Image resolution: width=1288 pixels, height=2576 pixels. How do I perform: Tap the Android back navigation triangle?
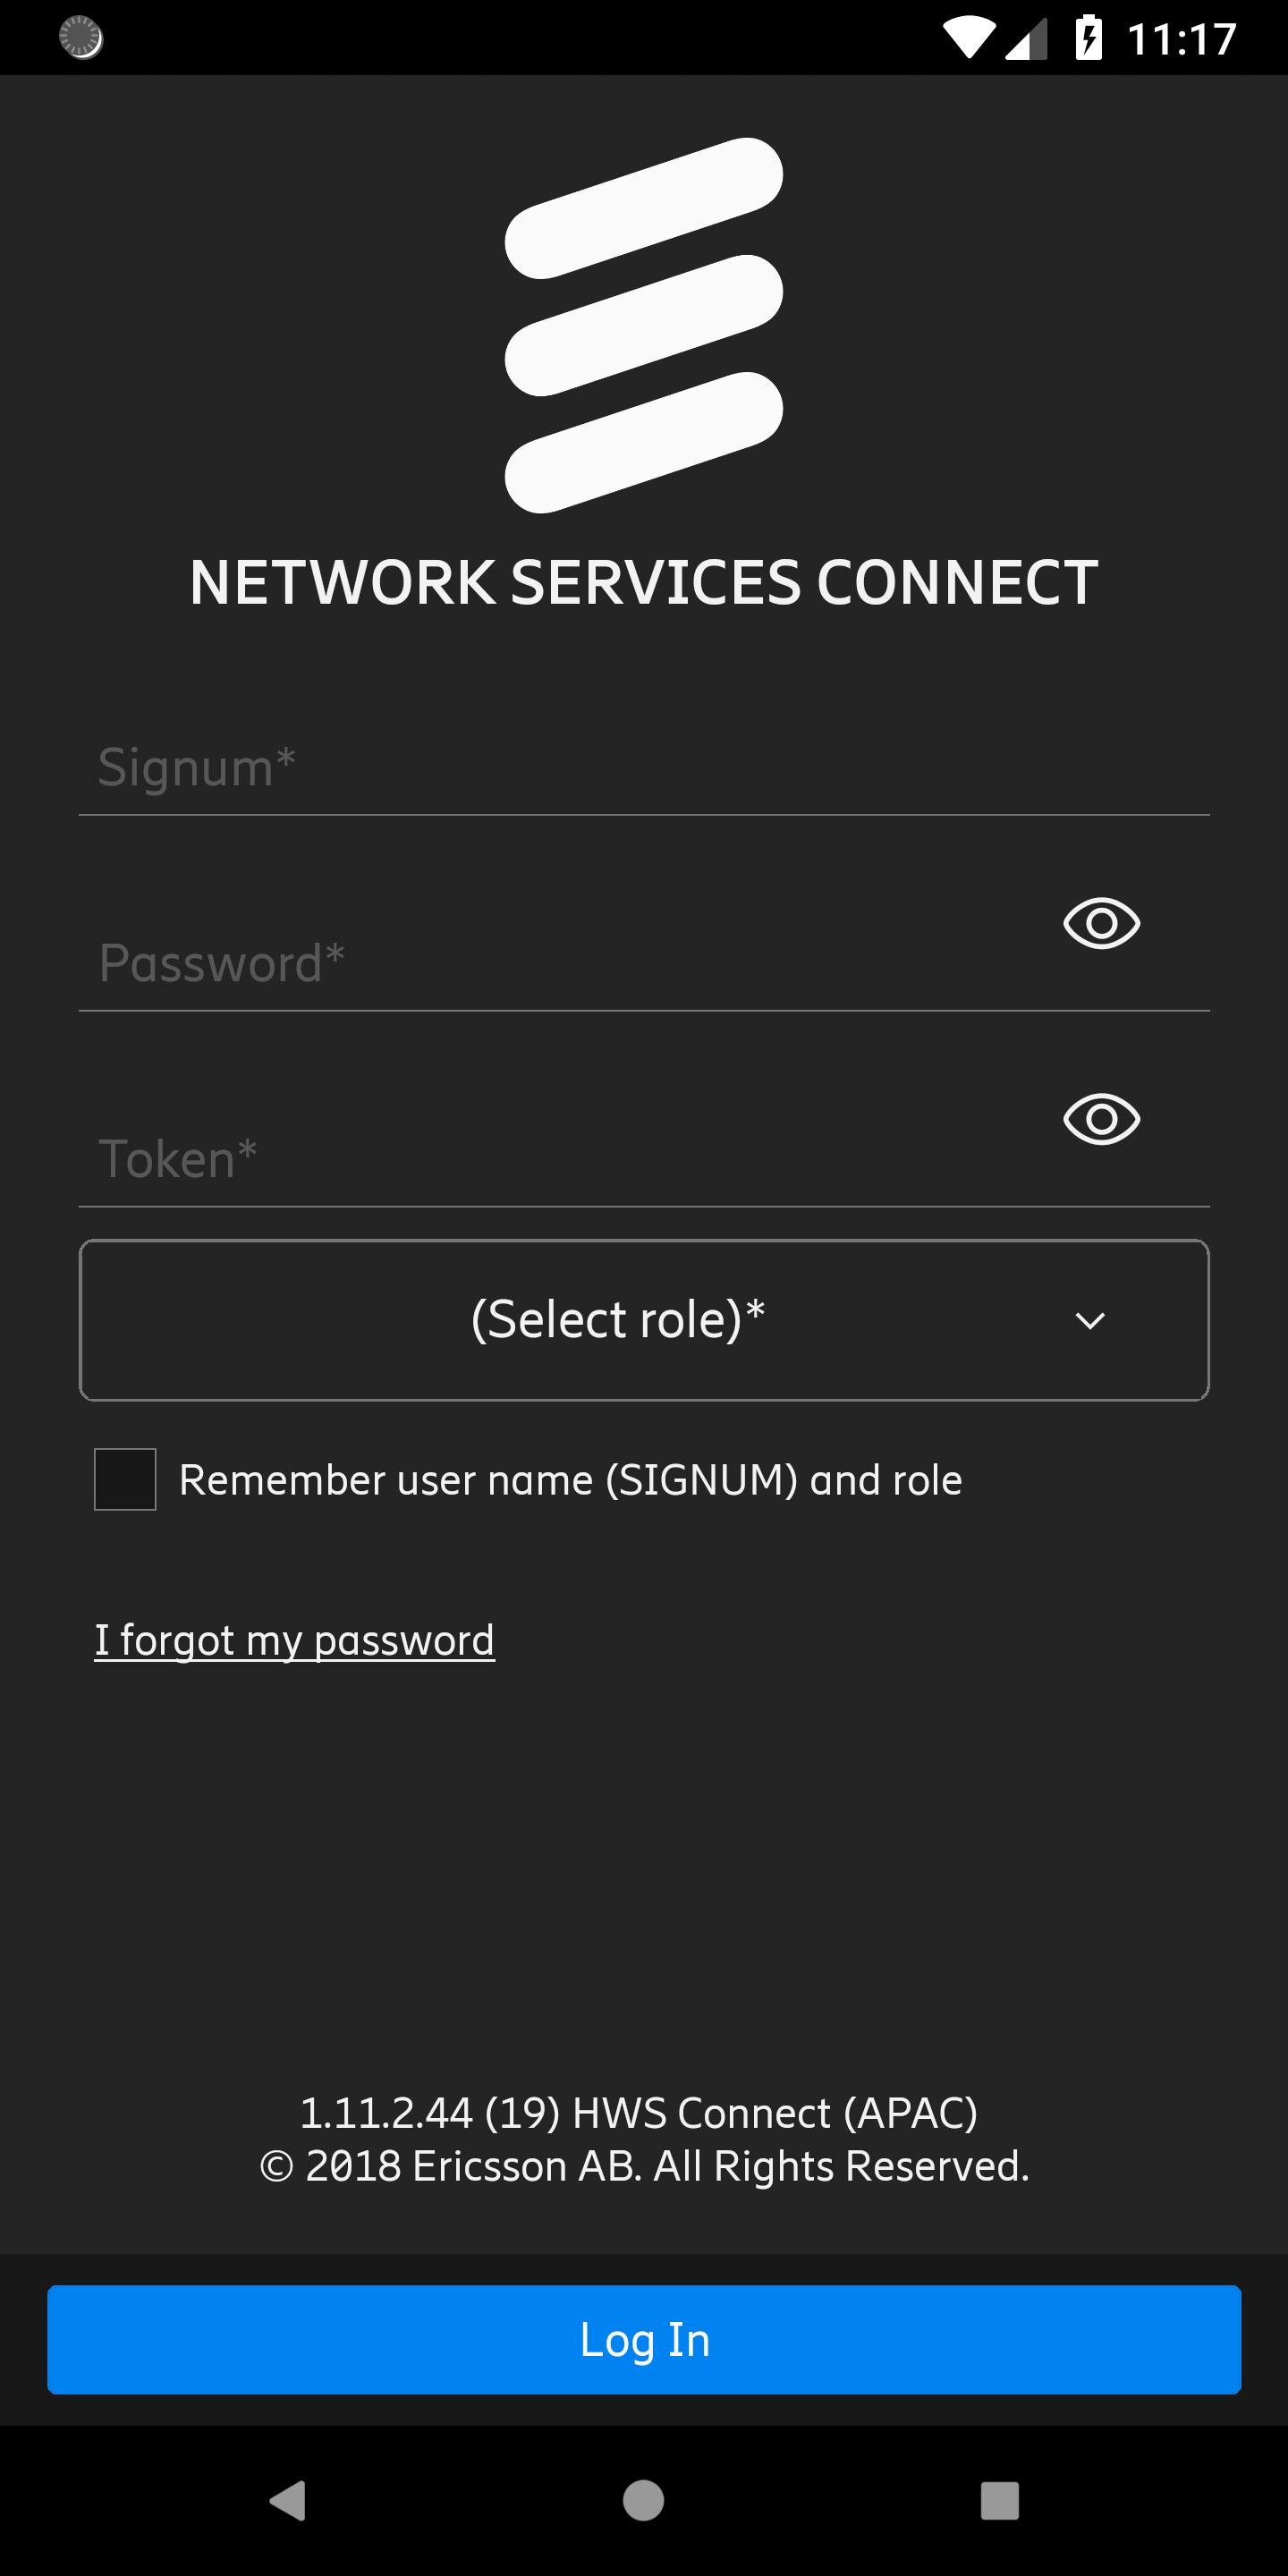coord(288,2500)
